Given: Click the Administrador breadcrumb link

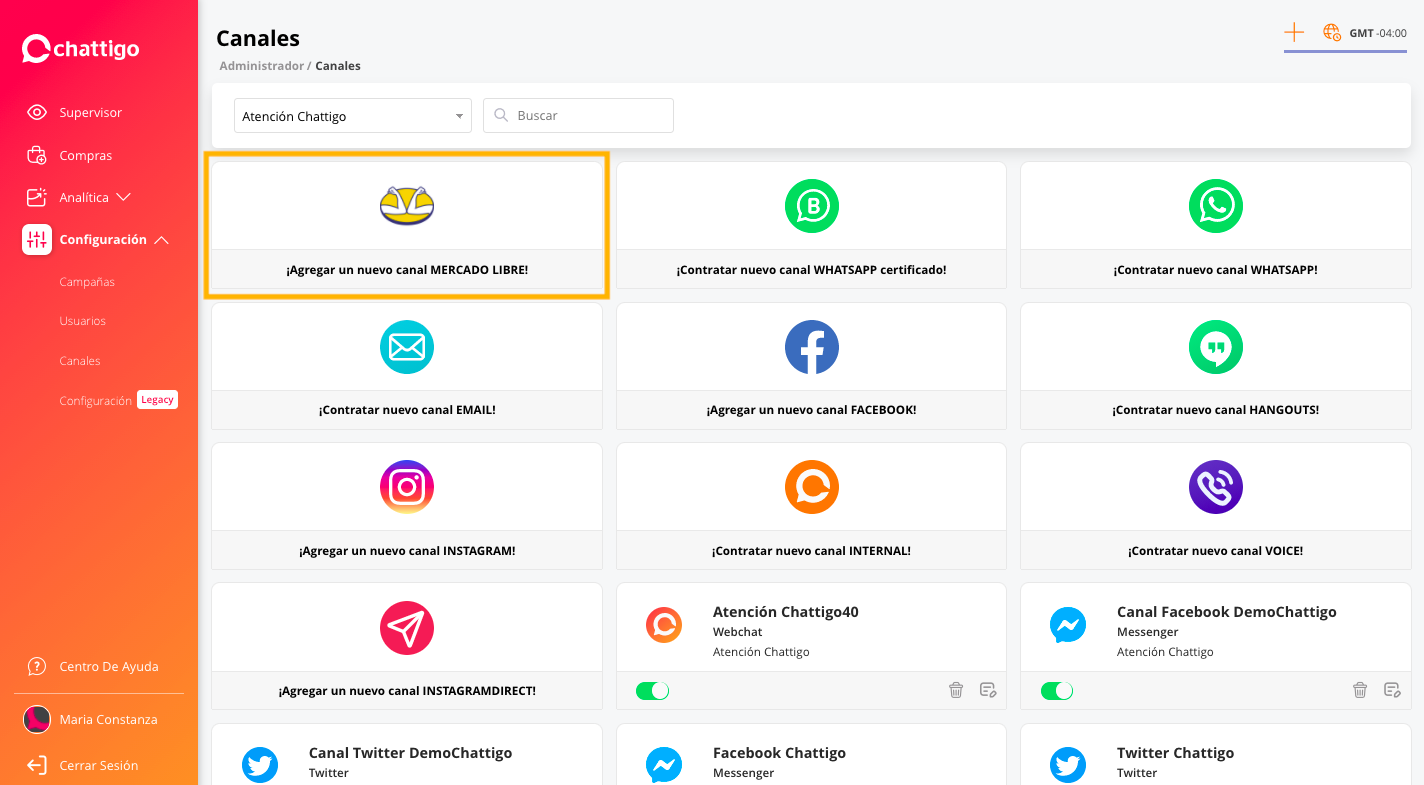Looking at the screenshot, I should (260, 66).
